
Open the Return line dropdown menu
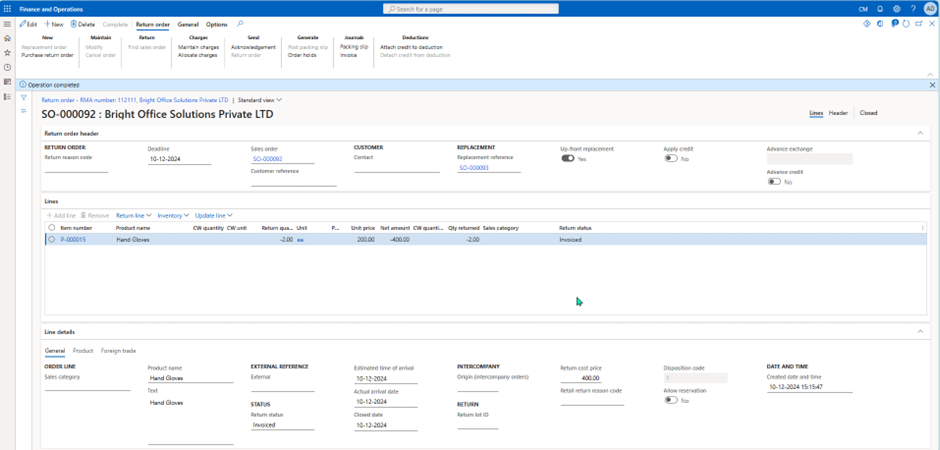133,215
